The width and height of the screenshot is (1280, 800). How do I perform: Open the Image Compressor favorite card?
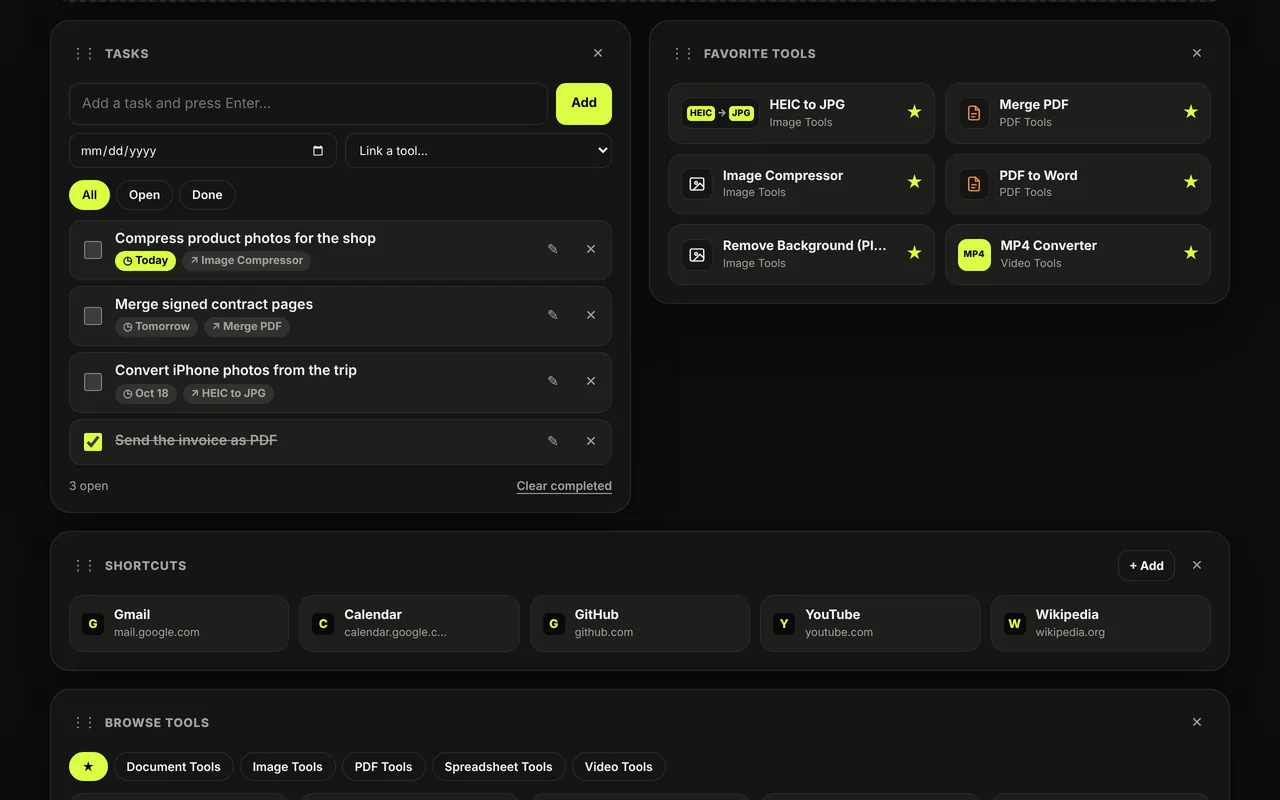801,184
